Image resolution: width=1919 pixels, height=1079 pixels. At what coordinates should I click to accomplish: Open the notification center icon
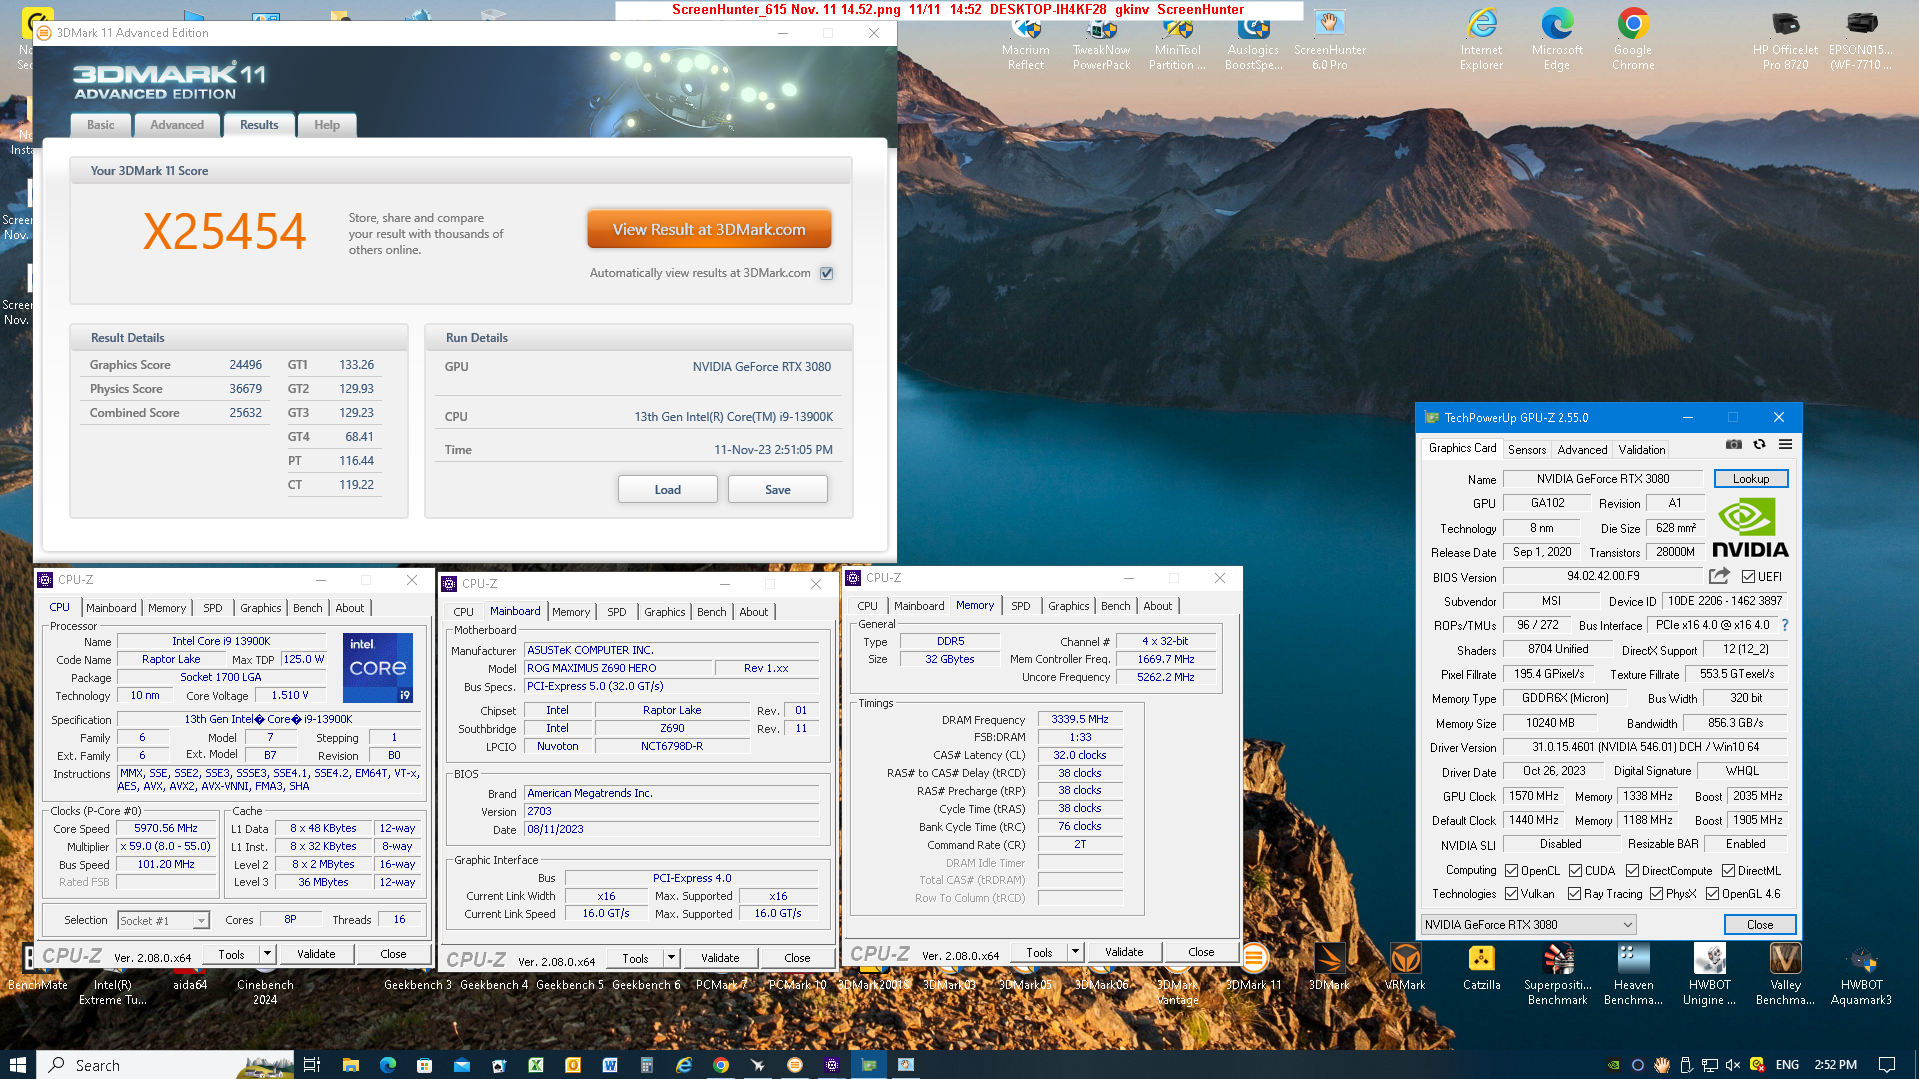tap(1887, 1065)
